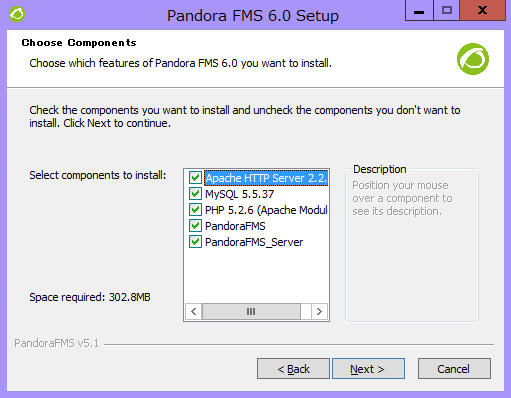Toggle the MySQL 5.5.37 checkbox
This screenshot has height=398, width=511.
[195, 194]
